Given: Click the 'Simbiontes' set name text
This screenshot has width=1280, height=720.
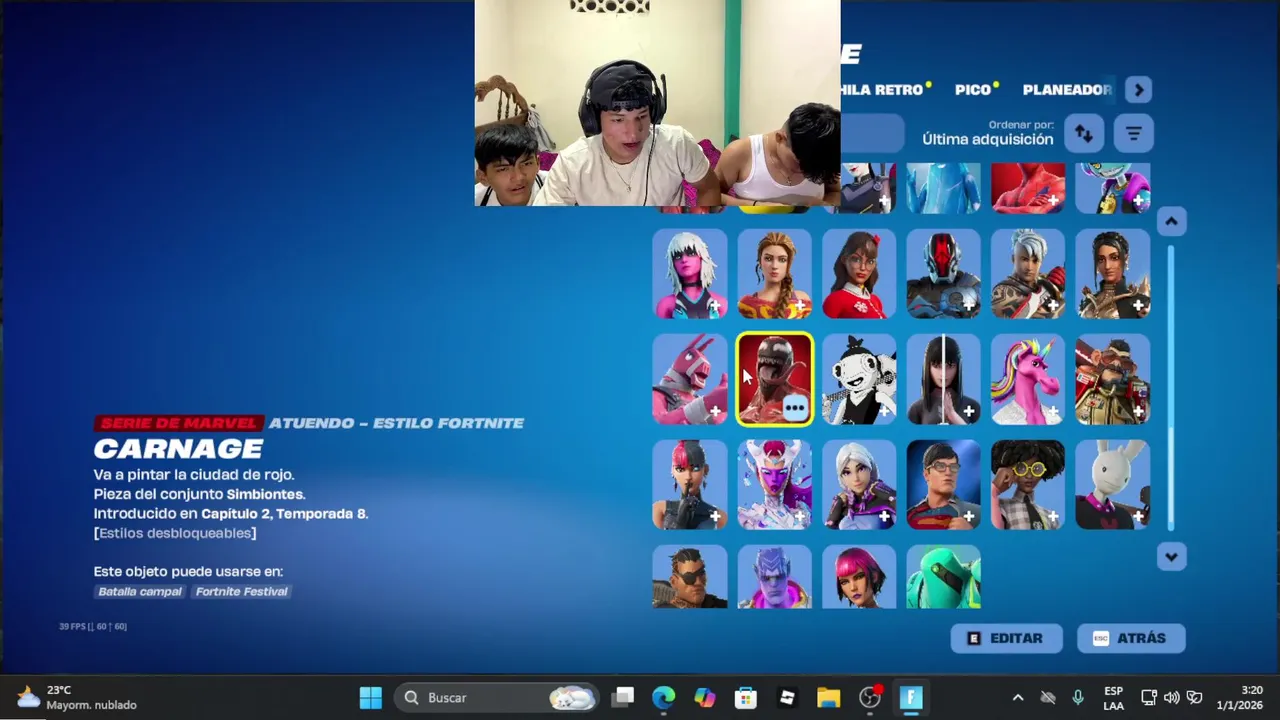Looking at the screenshot, I should pos(265,494).
